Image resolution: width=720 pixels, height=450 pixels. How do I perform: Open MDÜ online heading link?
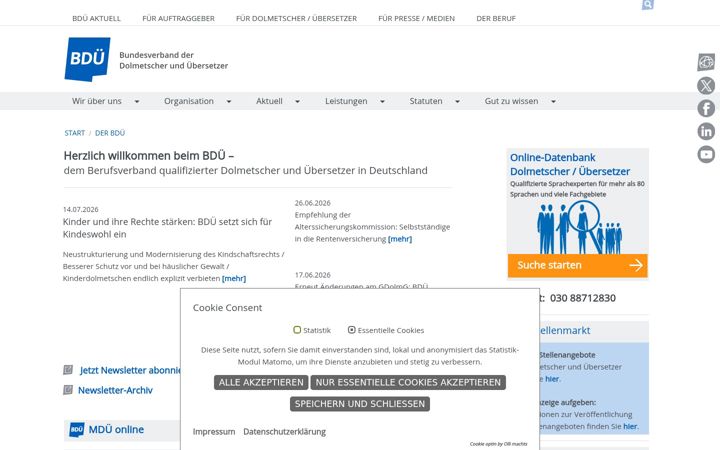(x=116, y=430)
